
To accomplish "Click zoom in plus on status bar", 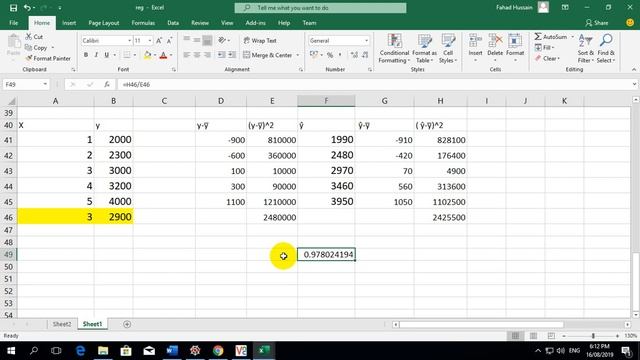I will 617,336.
